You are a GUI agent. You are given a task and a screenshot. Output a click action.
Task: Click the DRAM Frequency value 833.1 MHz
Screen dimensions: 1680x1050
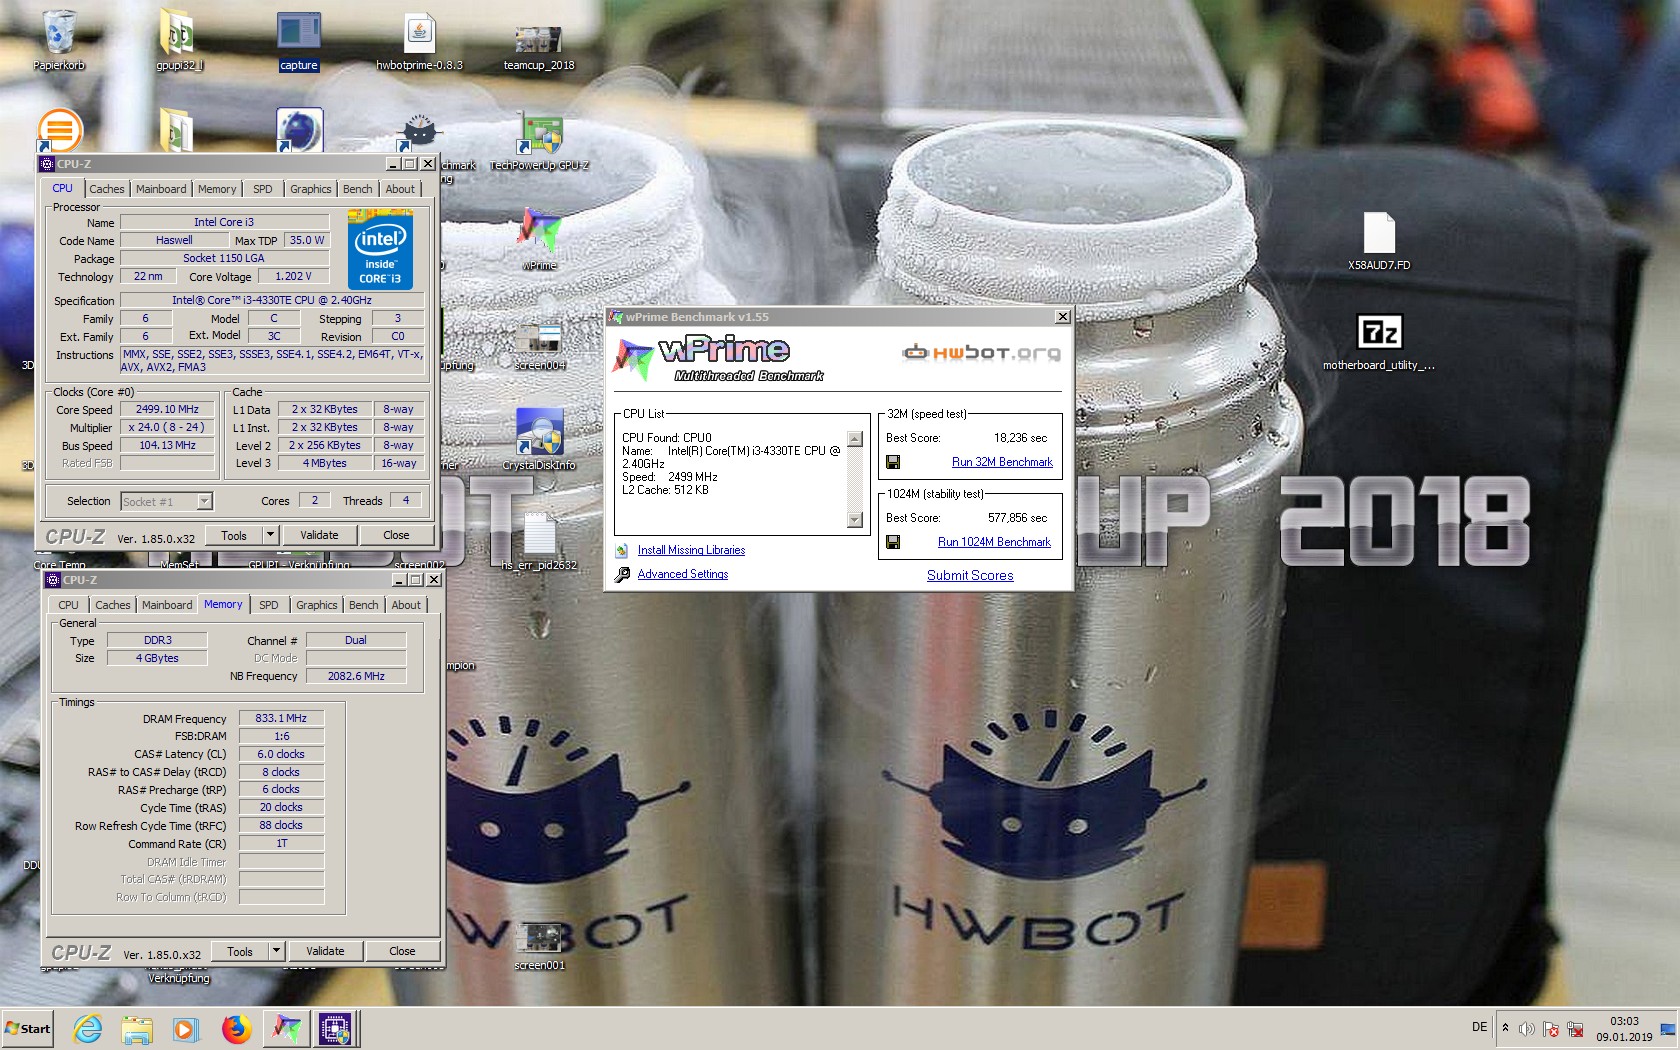[x=281, y=718]
